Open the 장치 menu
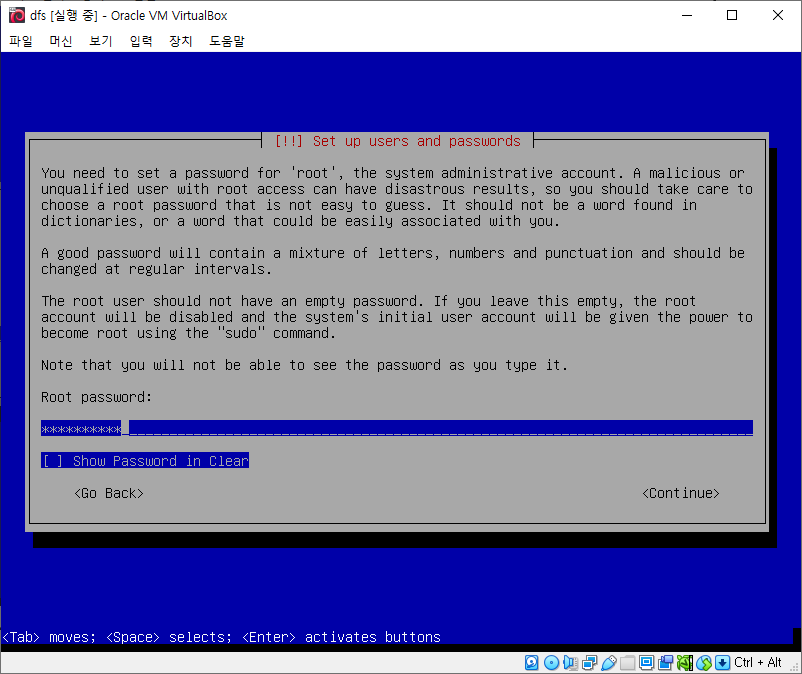802x674 pixels. 181,41
